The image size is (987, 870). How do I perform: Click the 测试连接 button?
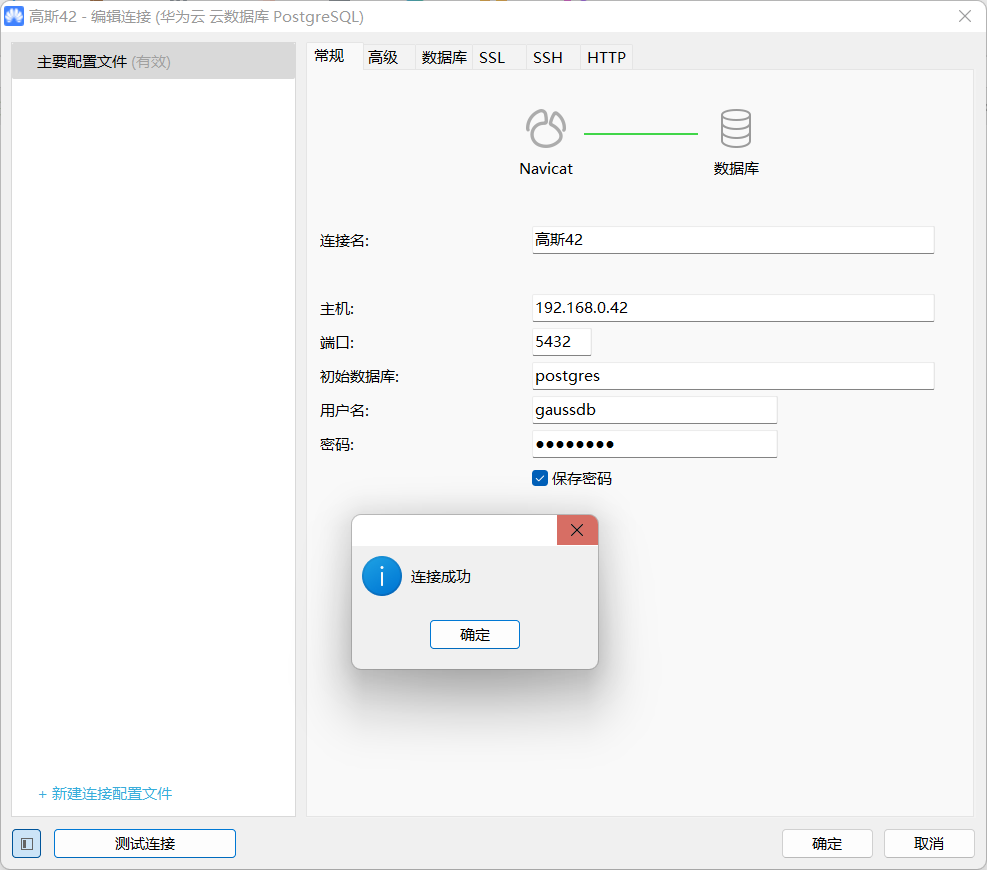pyautogui.click(x=145, y=844)
